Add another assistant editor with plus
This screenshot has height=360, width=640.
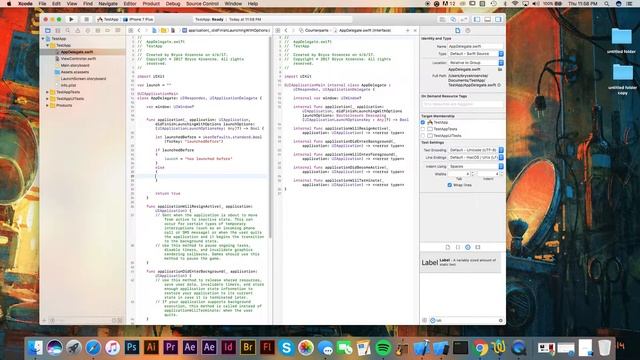point(407,31)
